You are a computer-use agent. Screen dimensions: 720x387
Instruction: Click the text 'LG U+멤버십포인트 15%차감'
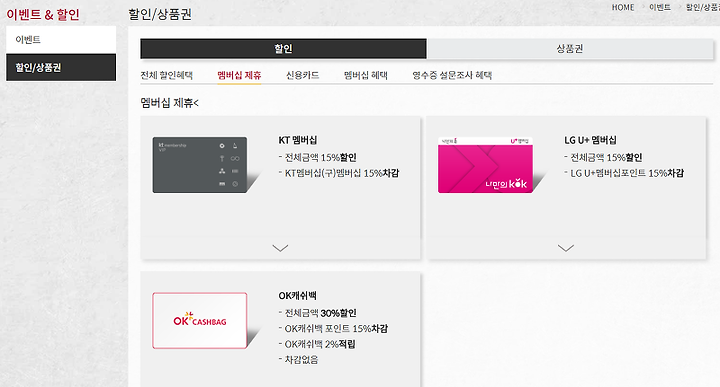point(627,173)
